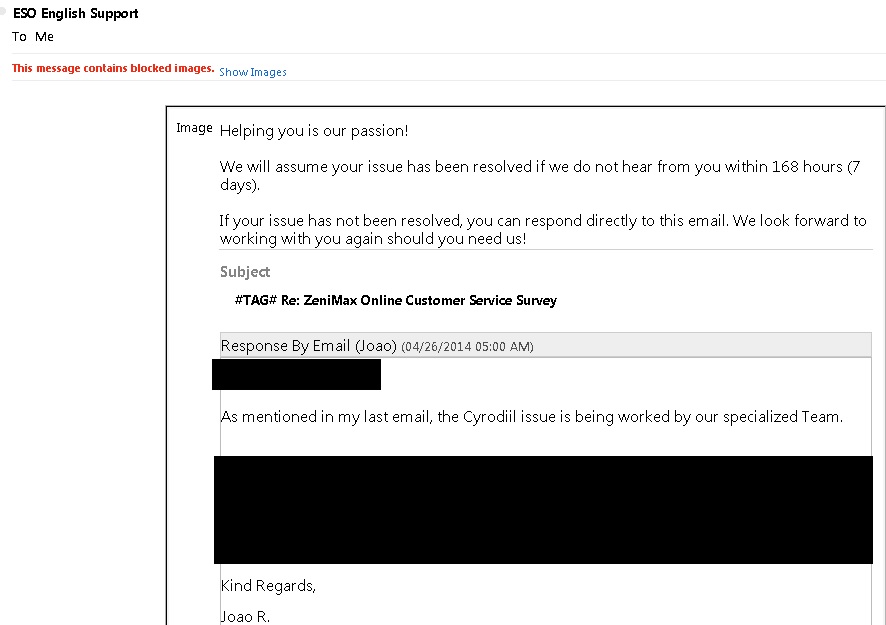The width and height of the screenshot is (886, 625).
Task: Click the recipient name Me
Action: pos(44,37)
